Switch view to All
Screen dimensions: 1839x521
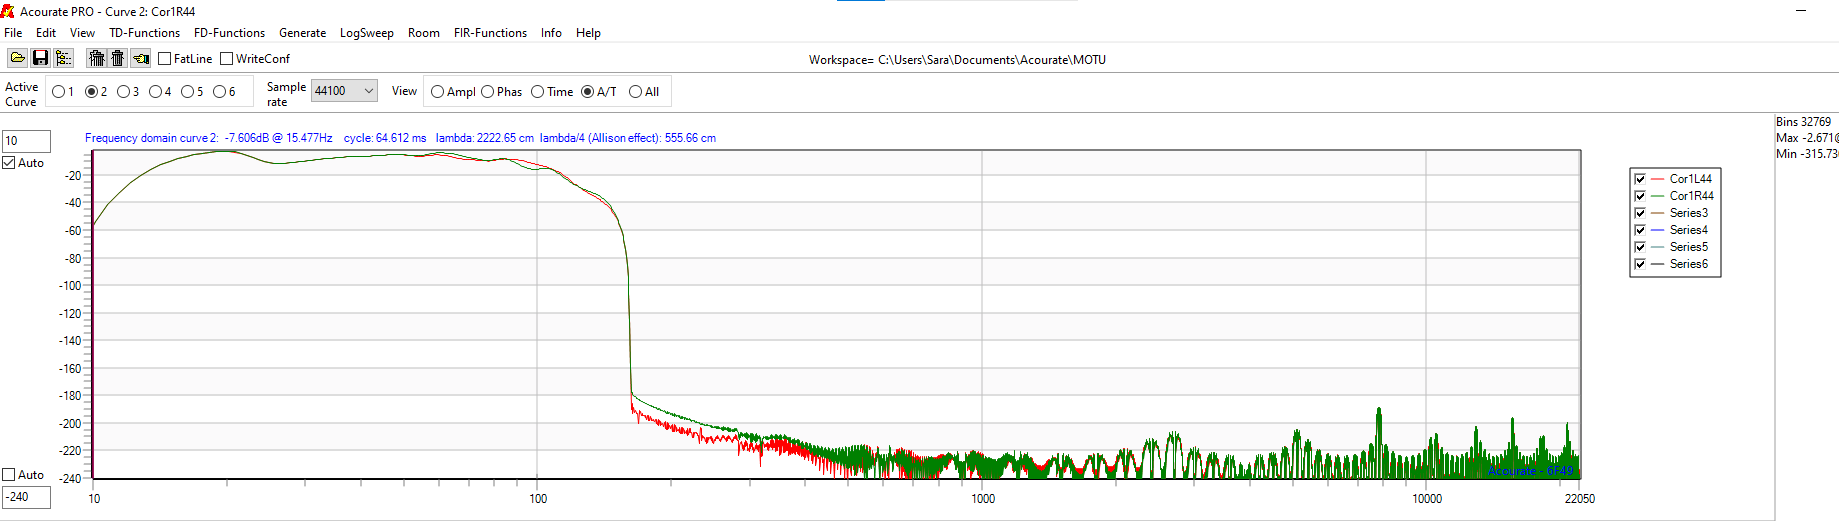pos(635,92)
